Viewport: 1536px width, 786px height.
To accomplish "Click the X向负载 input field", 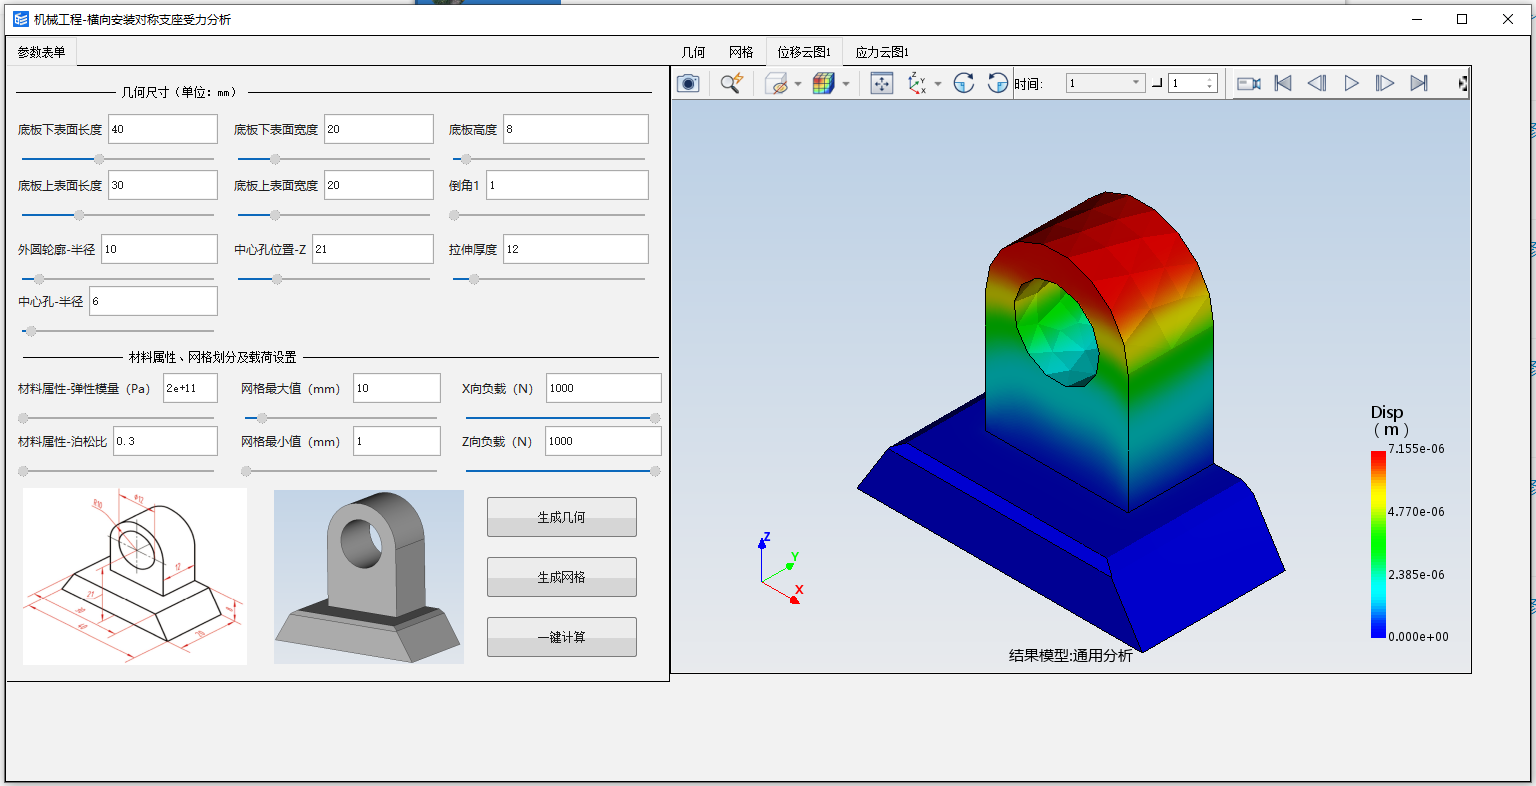I will coord(603,388).
